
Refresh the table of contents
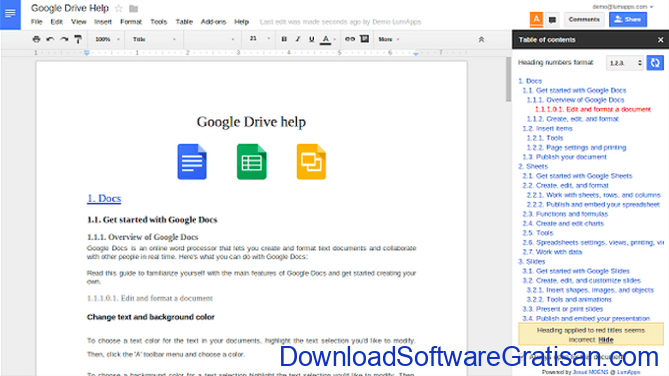pos(655,63)
